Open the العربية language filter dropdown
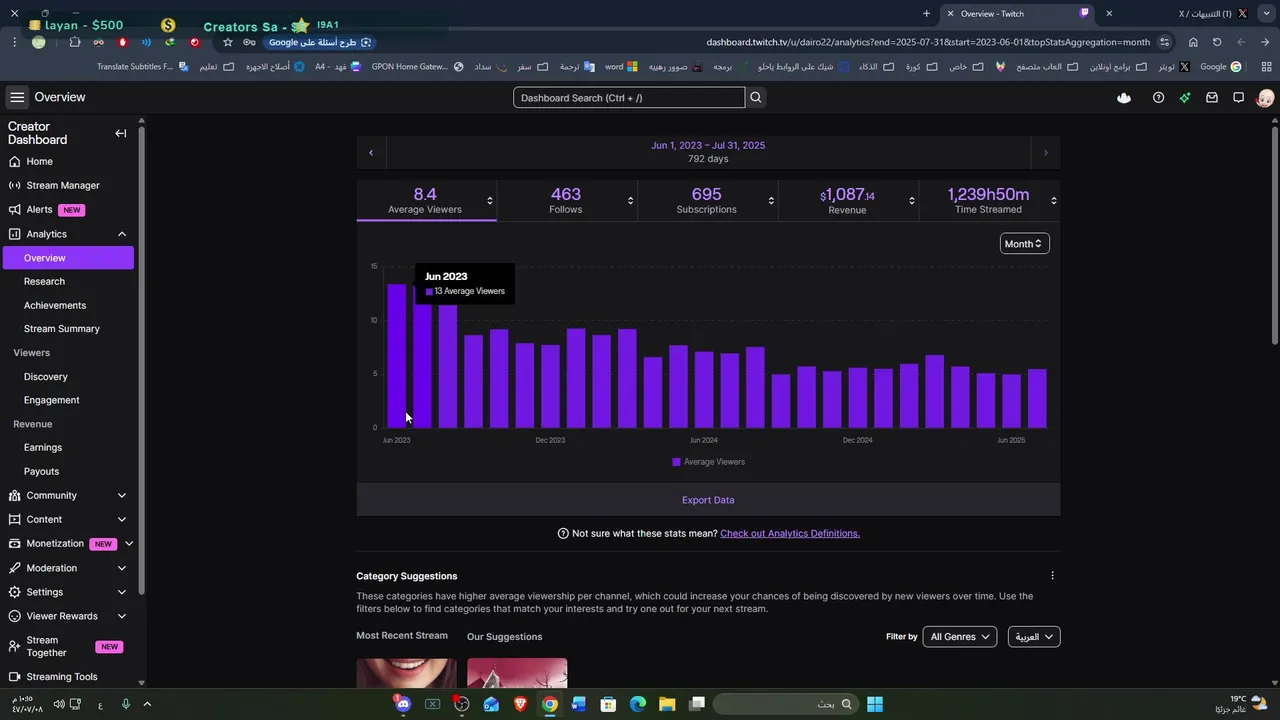 [x=1033, y=637]
